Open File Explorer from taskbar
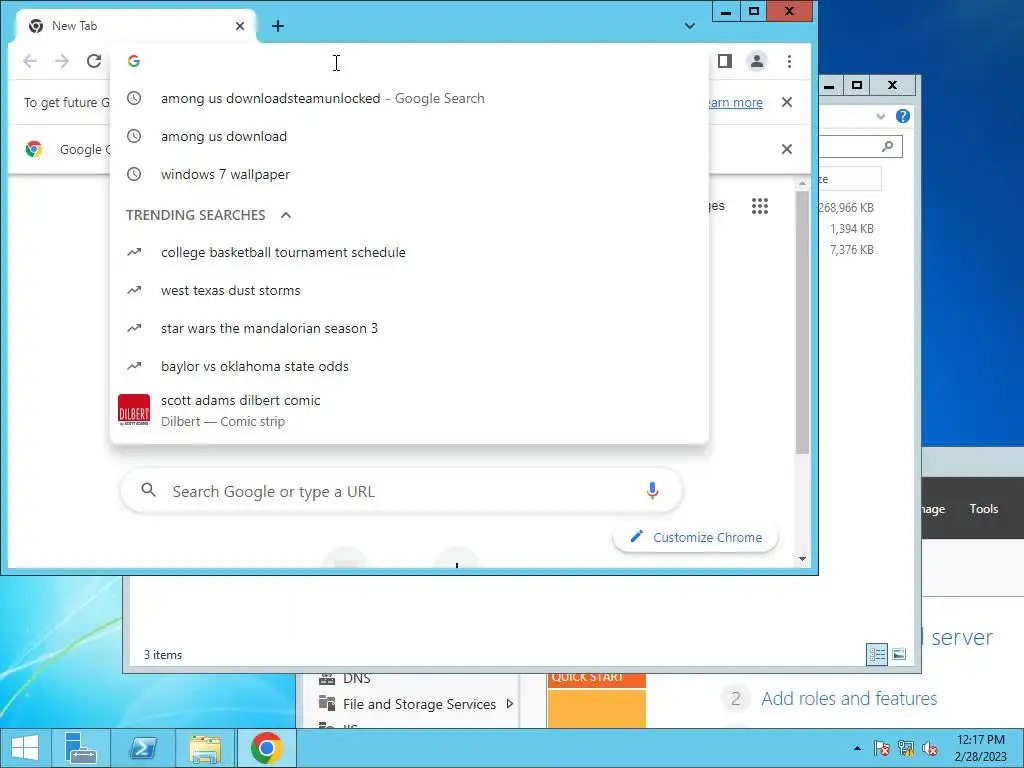Viewport: 1024px width, 768px height. (x=204, y=748)
